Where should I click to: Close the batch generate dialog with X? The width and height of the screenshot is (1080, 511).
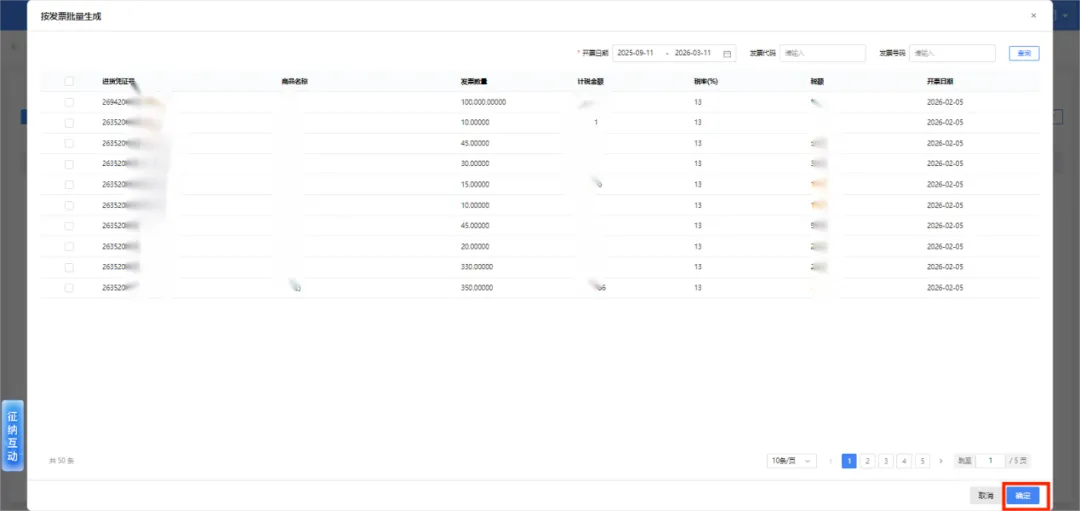(1033, 15)
